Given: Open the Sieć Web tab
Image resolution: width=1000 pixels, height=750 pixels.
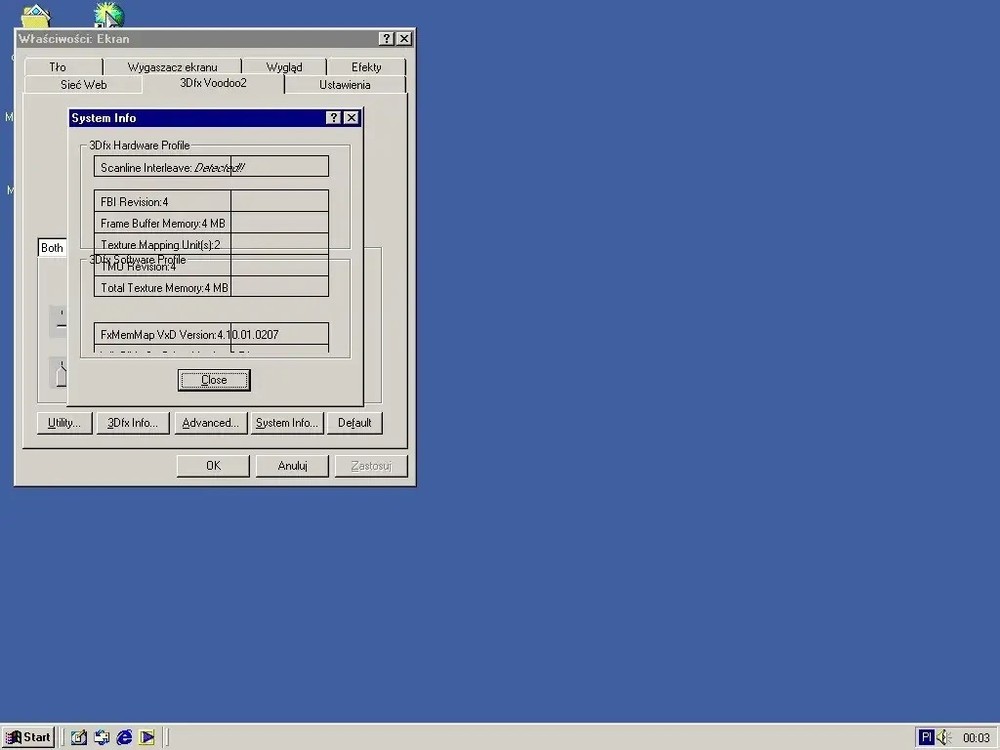Looking at the screenshot, I should [84, 85].
